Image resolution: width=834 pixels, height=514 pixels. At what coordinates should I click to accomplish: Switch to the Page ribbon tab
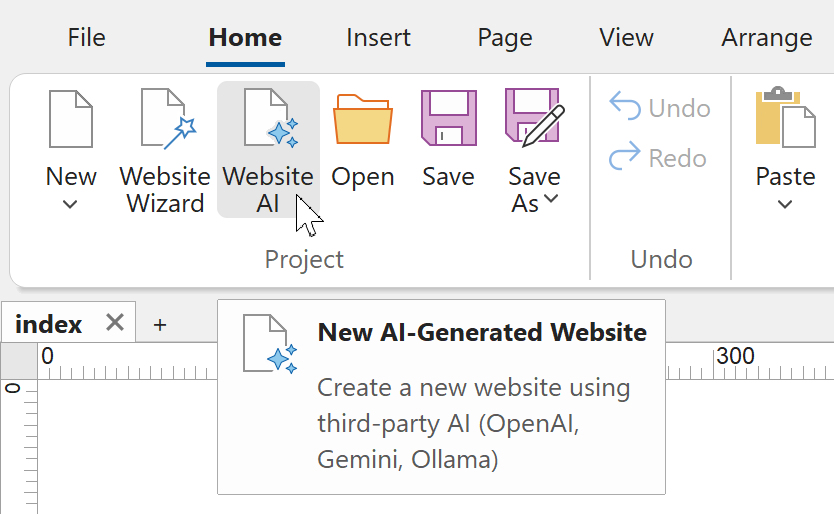coord(505,38)
